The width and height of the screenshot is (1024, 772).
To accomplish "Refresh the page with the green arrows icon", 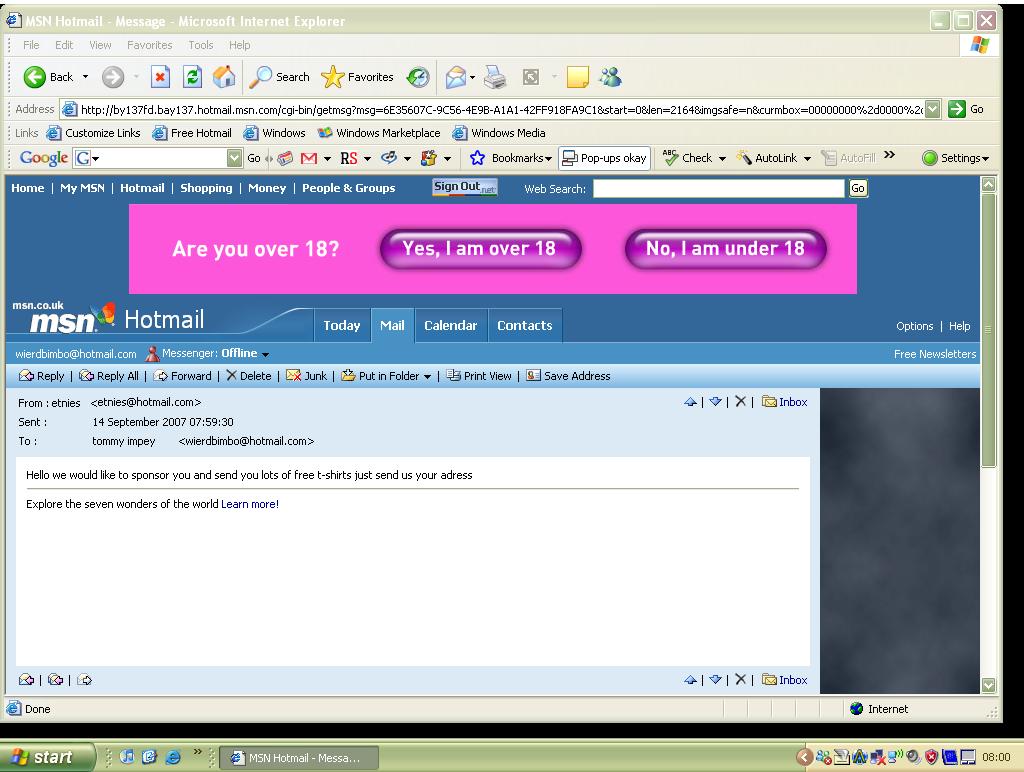I will point(192,77).
